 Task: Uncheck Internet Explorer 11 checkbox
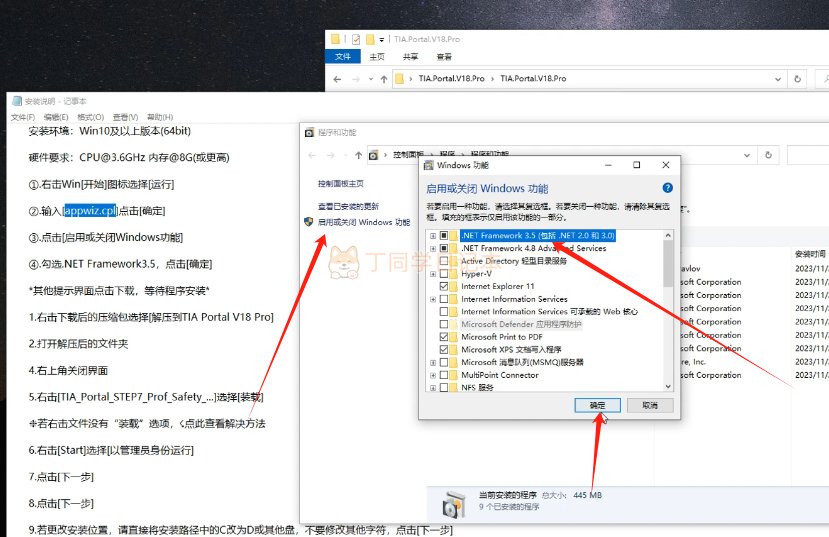(x=444, y=286)
